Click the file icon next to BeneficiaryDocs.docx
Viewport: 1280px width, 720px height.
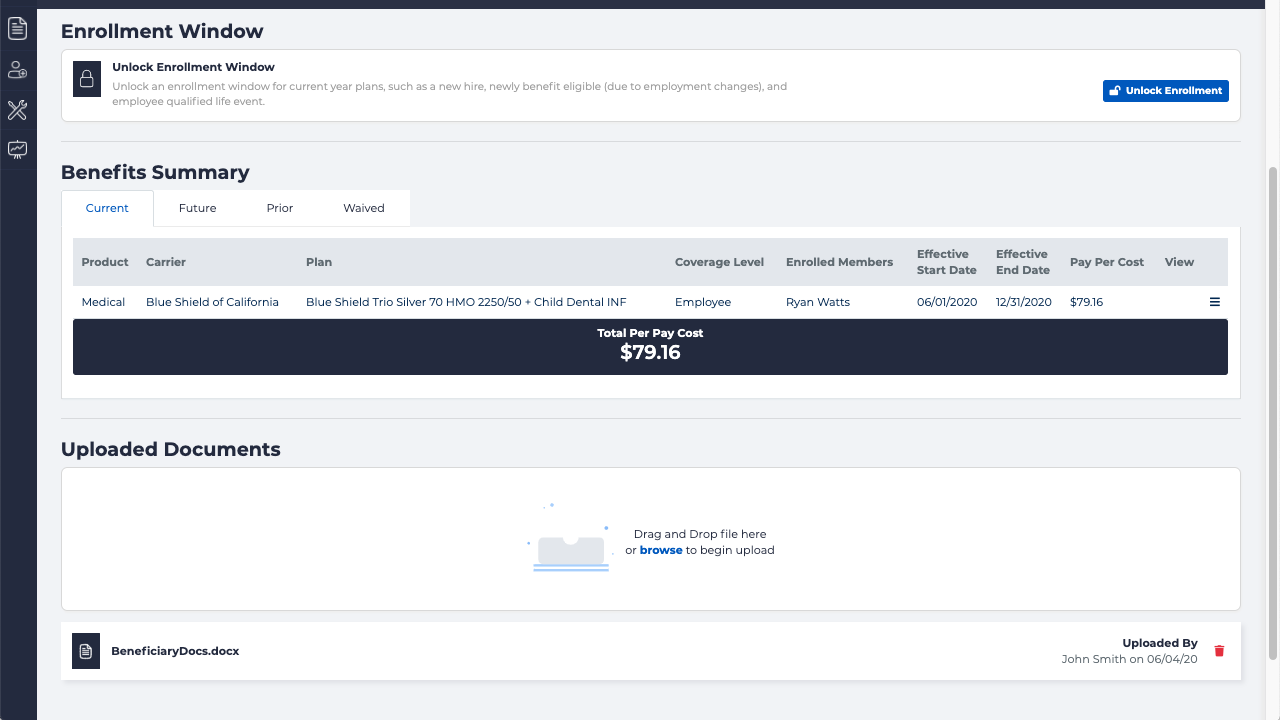[x=85, y=650]
